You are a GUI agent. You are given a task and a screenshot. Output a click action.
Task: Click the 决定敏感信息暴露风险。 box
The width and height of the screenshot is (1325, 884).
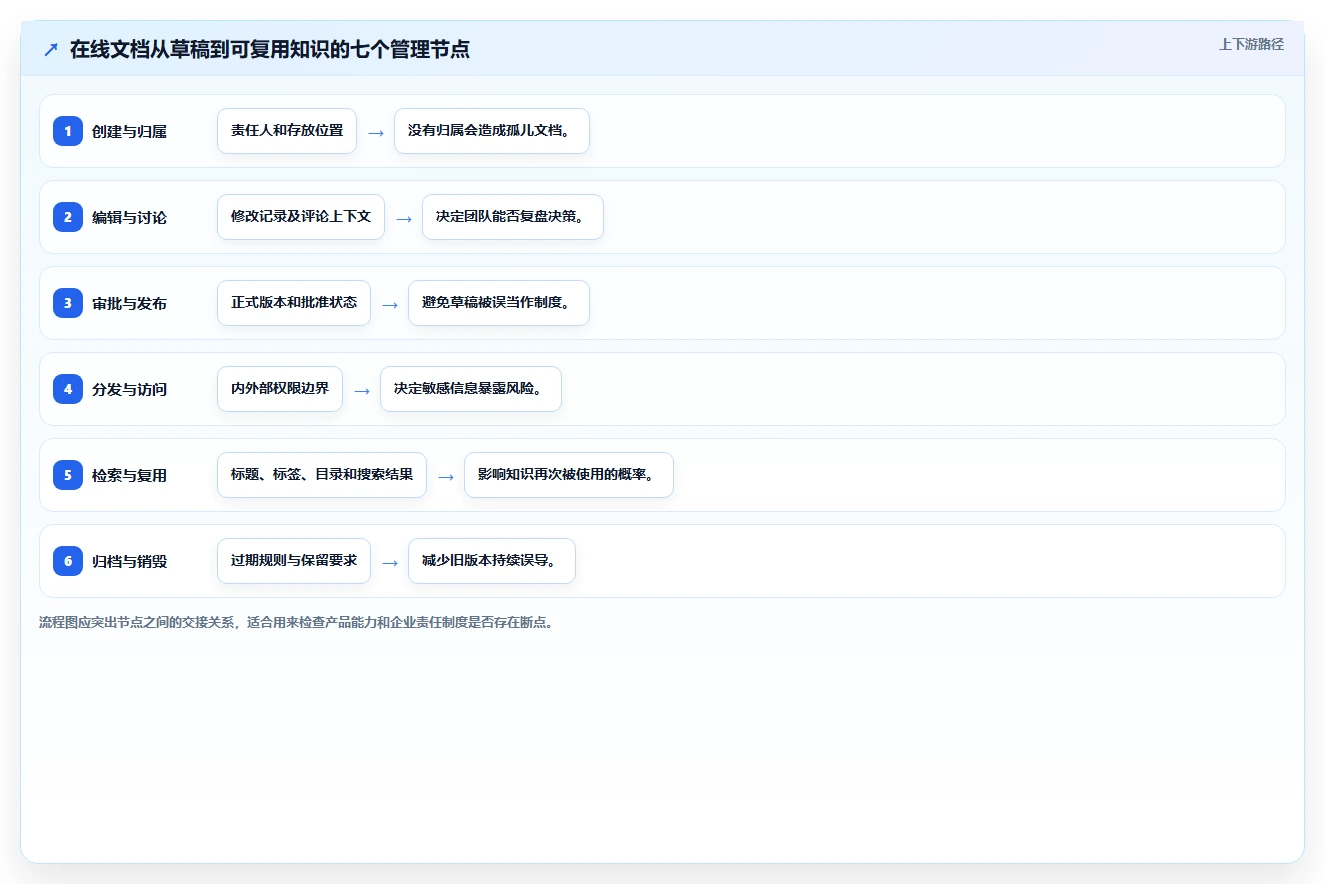471,389
